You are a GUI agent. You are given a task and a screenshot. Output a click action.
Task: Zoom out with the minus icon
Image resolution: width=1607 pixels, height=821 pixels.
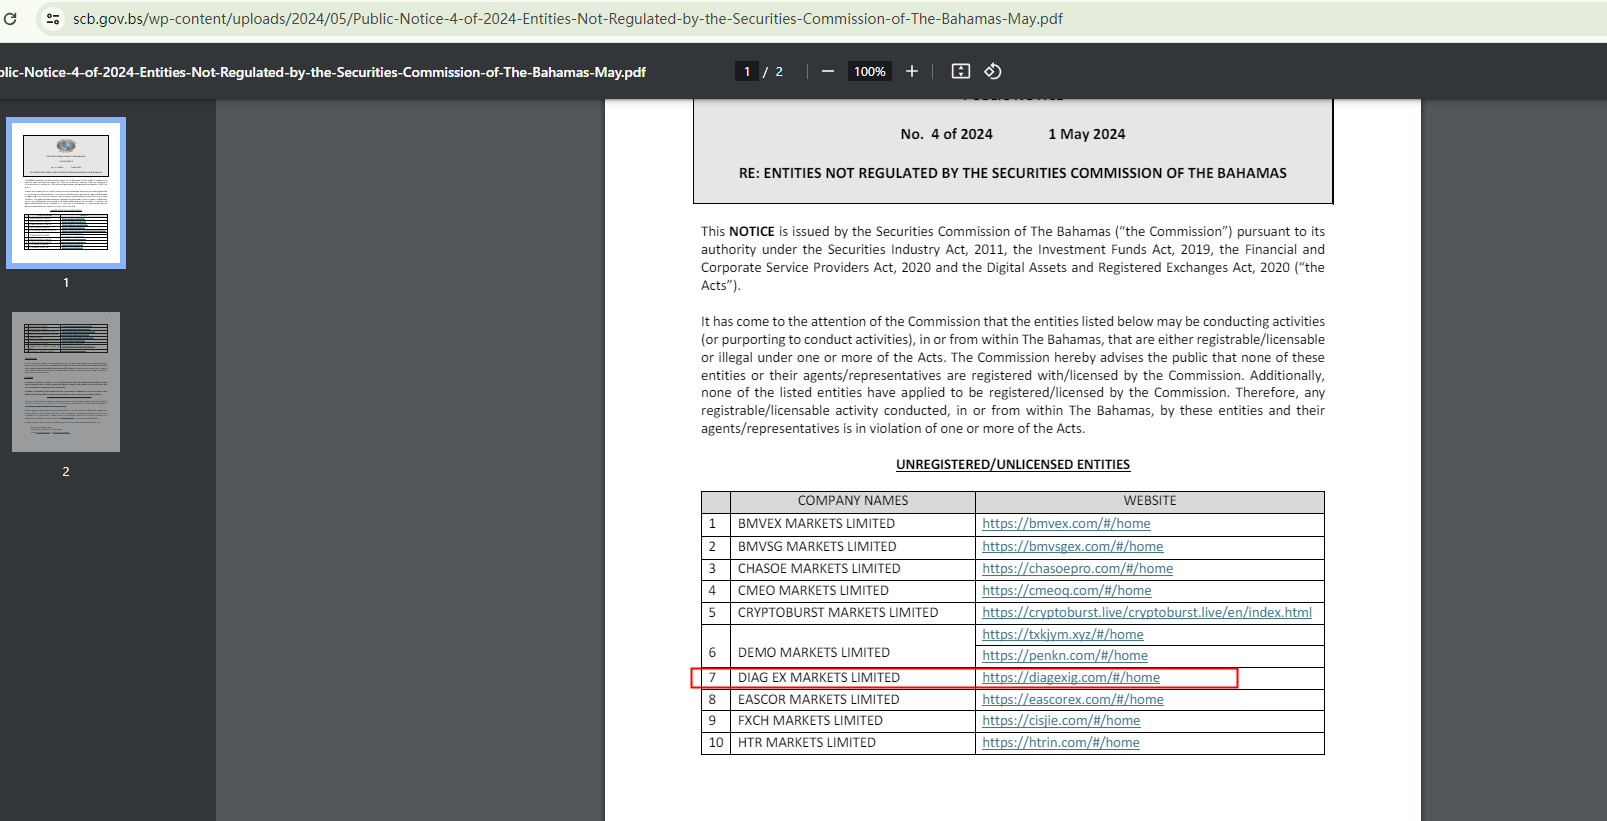(x=828, y=71)
